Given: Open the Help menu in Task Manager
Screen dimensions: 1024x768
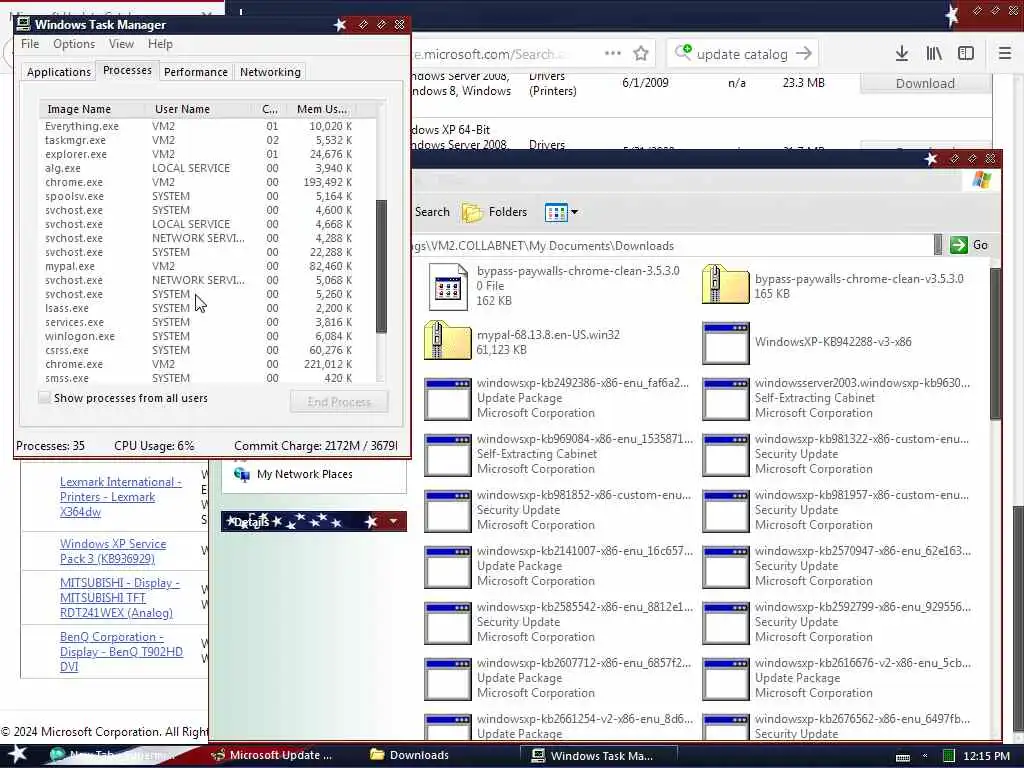Looking at the screenshot, I should (x=160, y=44).
